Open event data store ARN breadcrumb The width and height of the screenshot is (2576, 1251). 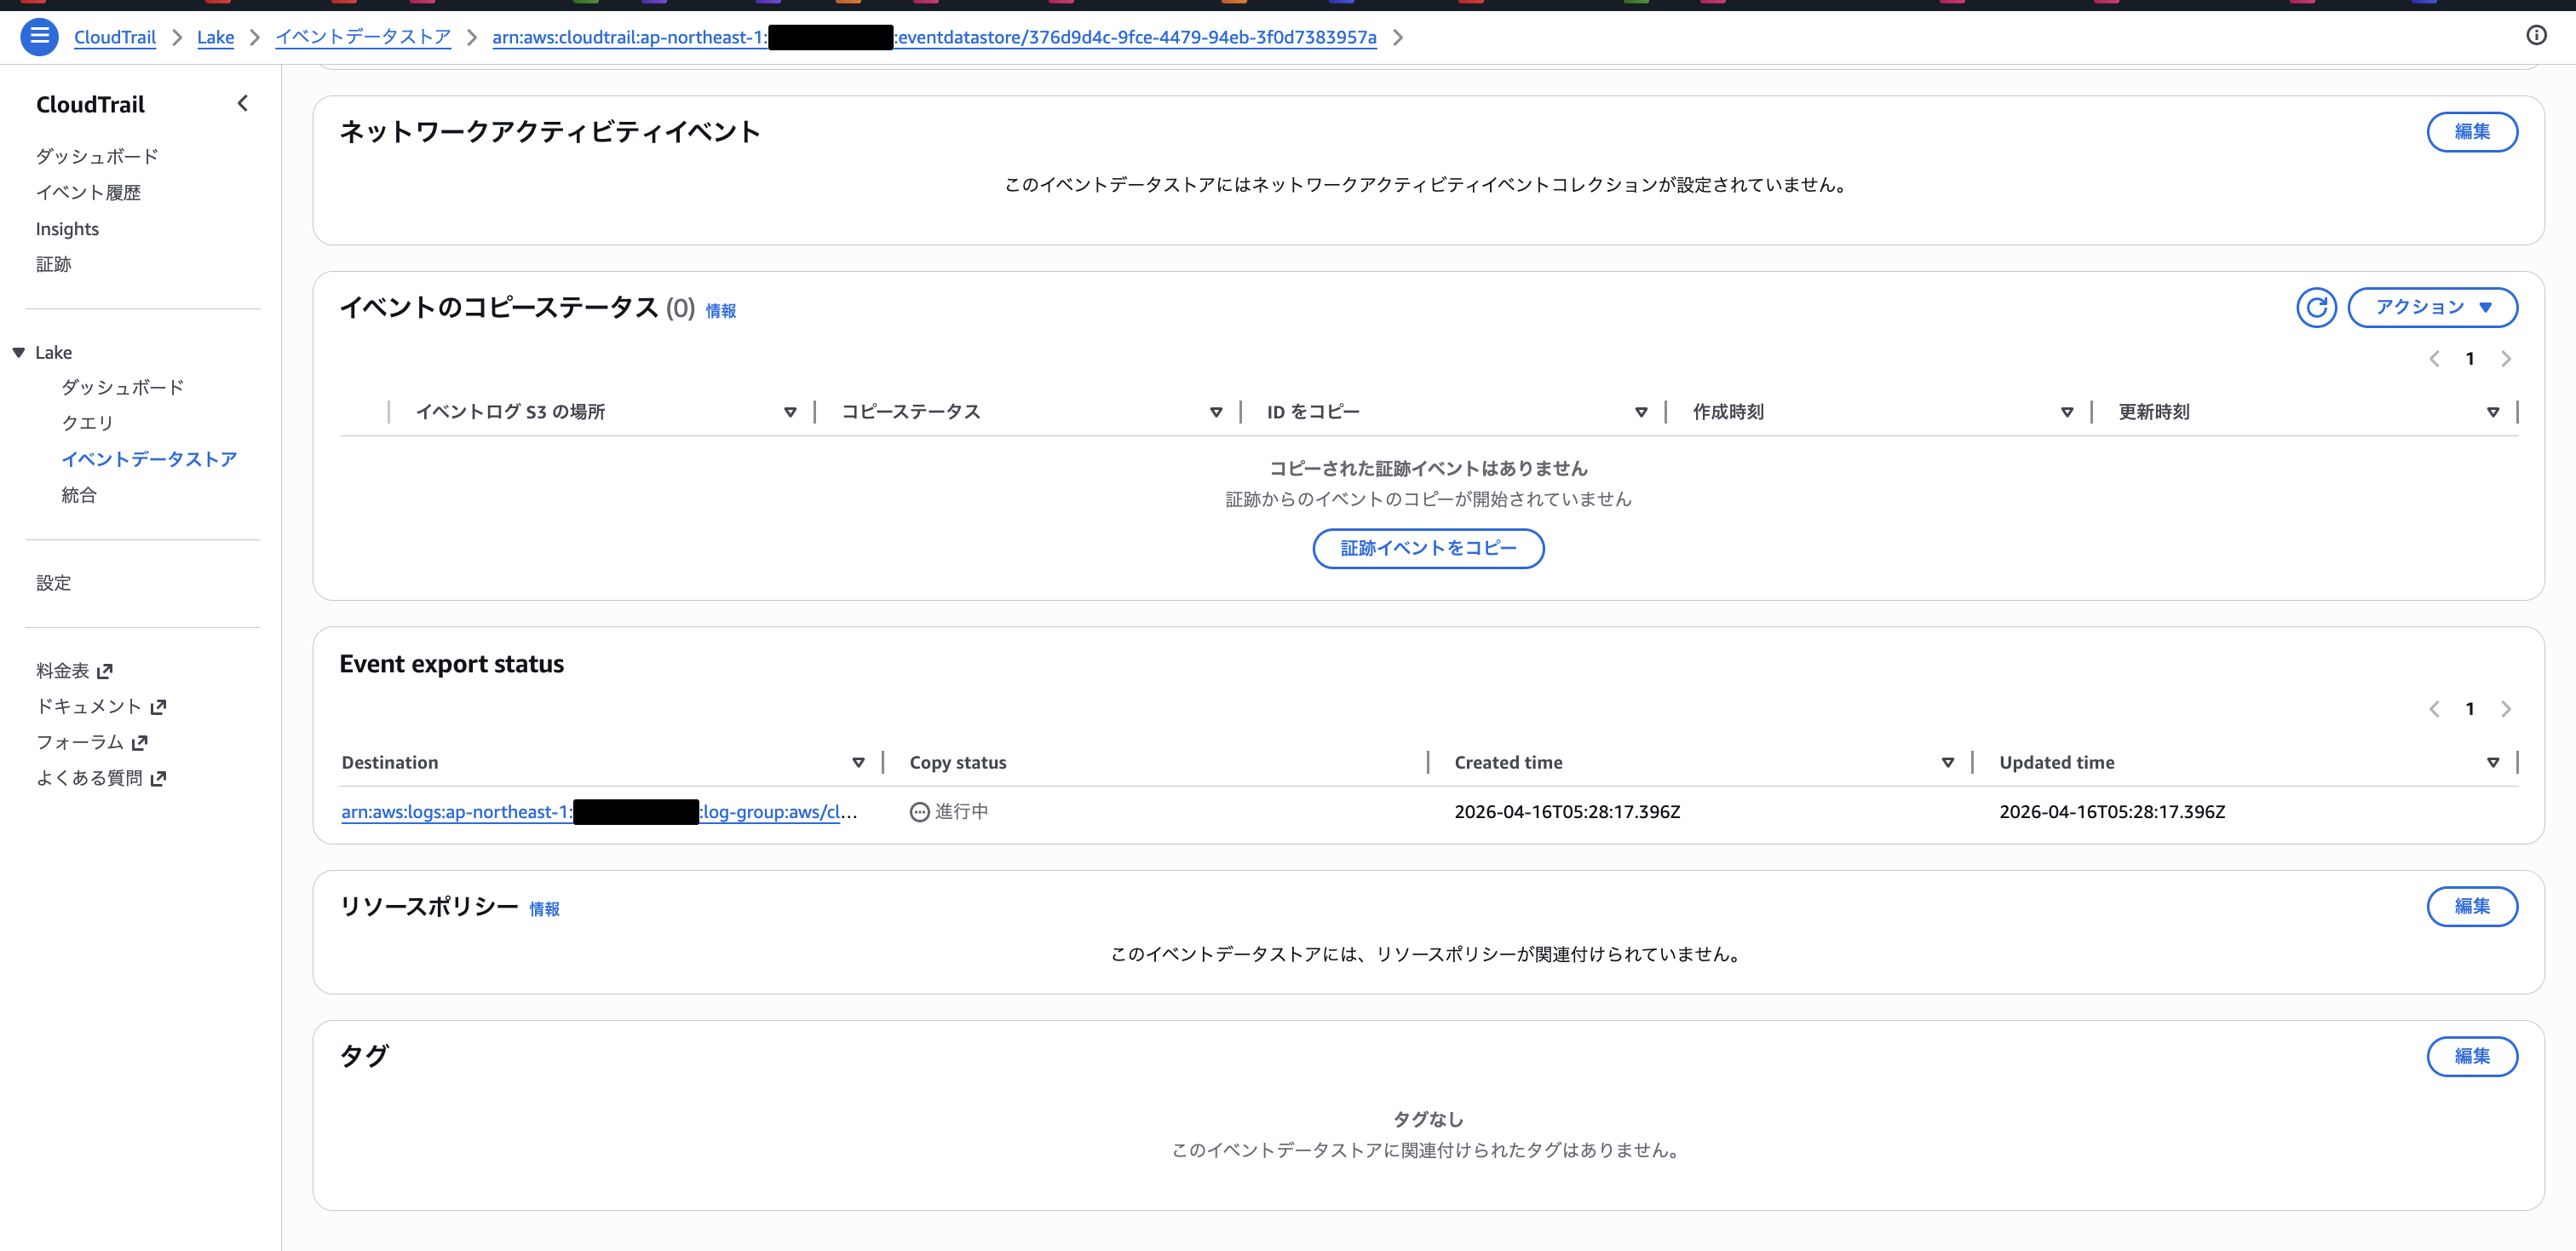click(x=934, y=37)
